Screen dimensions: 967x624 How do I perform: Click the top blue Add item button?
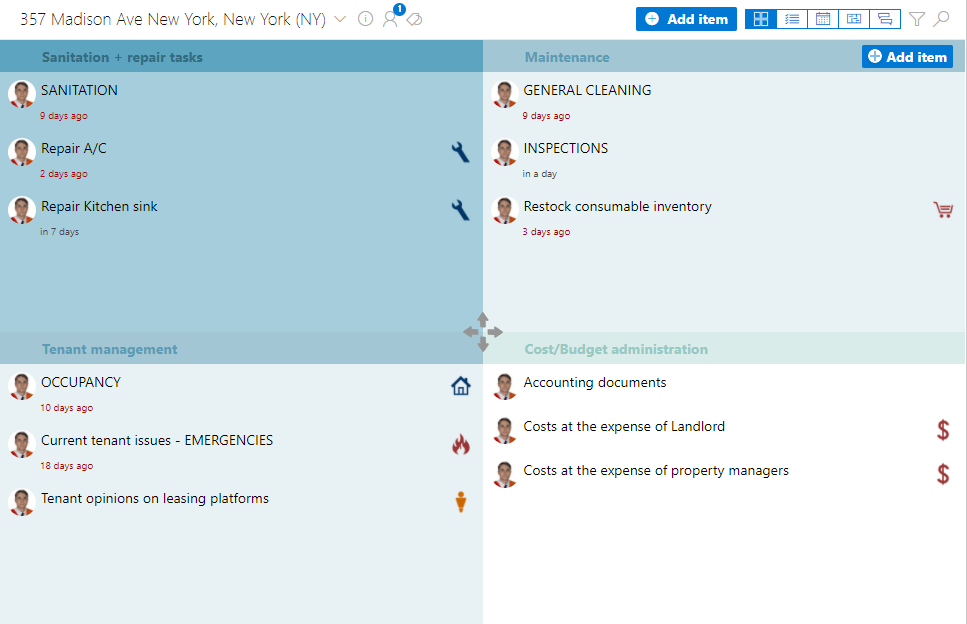click(686, 19)
